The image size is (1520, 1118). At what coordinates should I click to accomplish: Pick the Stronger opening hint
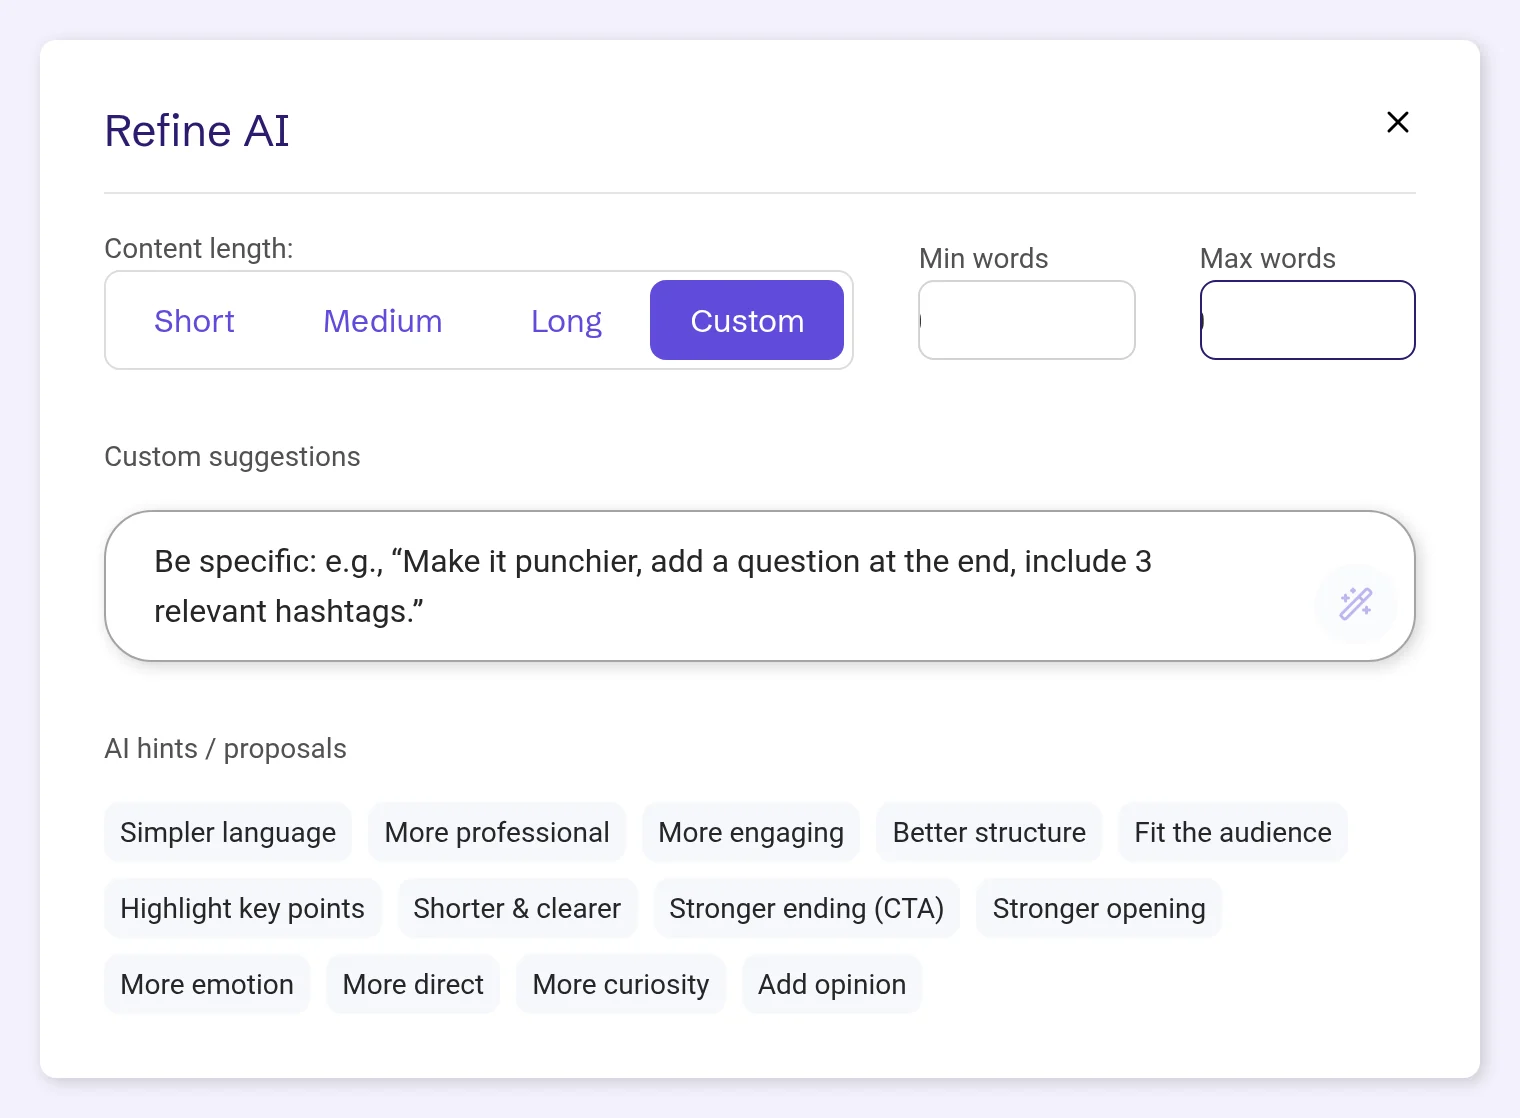pyautogui.click(x=1099, y=908)
